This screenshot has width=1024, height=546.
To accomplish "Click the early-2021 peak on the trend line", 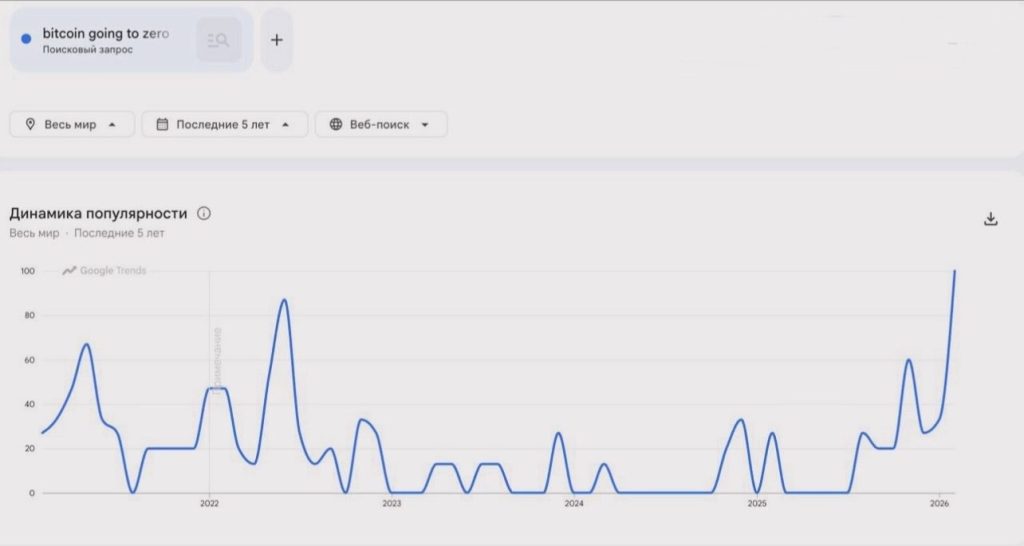I will [x=86, y=344].
